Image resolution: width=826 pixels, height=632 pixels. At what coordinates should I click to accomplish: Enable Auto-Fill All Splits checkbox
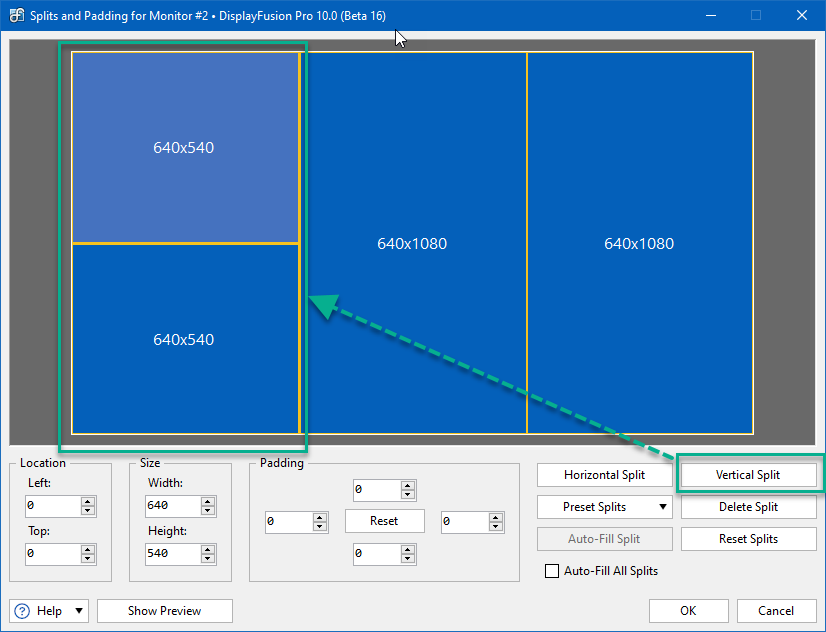552,571
